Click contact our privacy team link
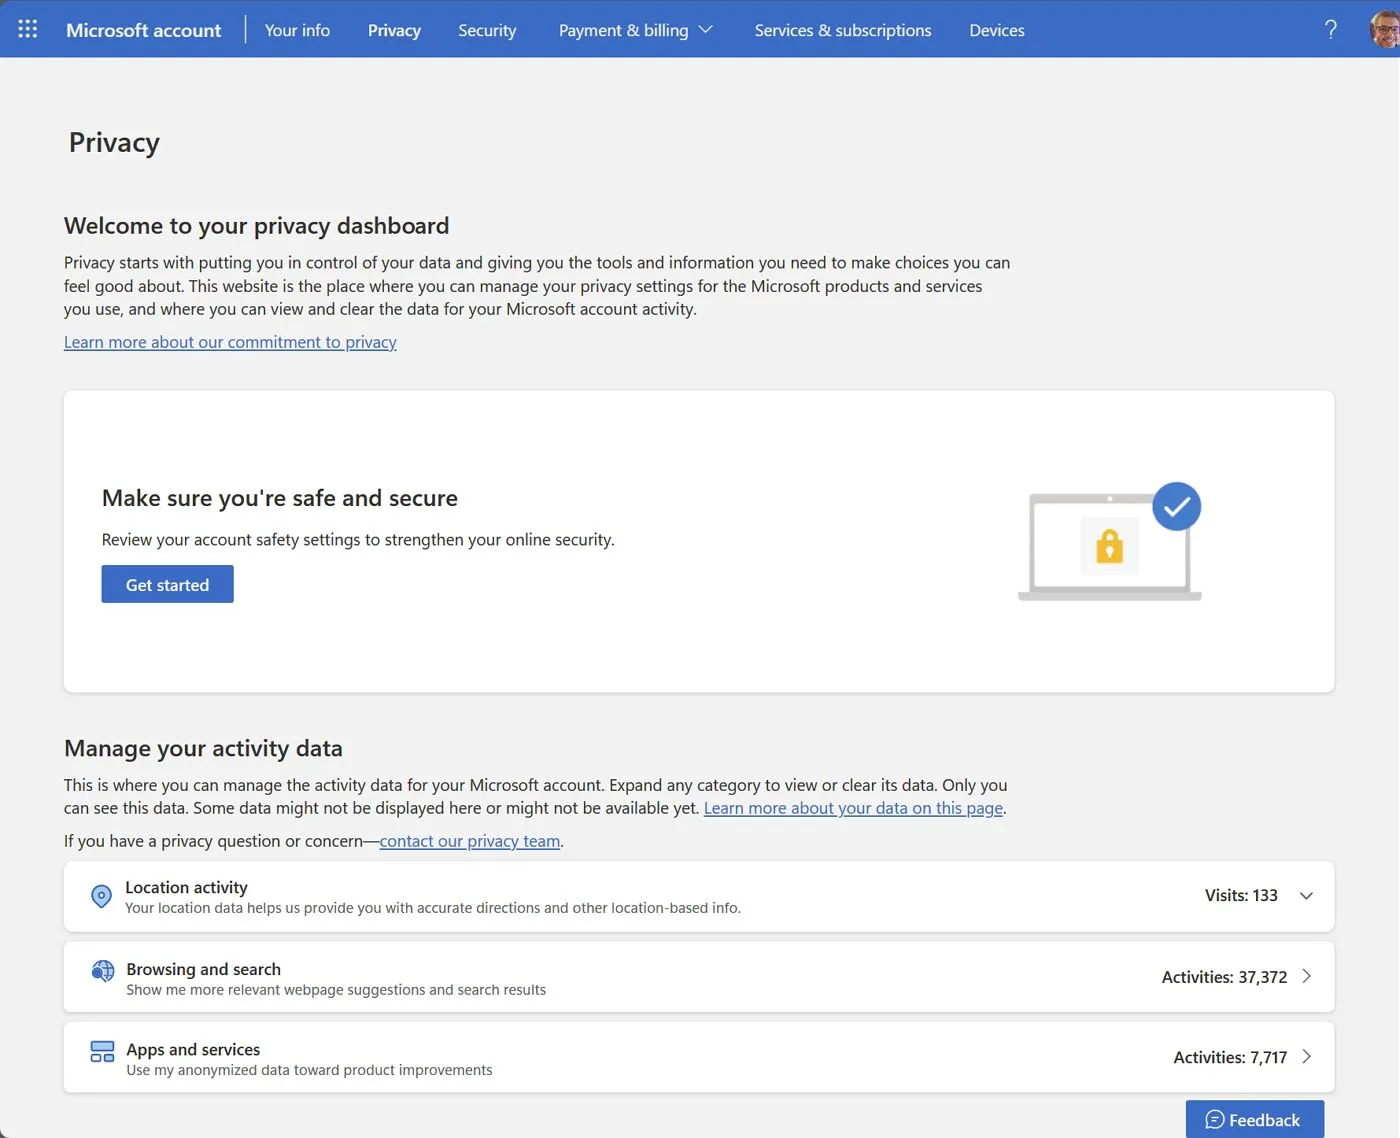The image size is (1400, 1138). click(x=469, y=841)
